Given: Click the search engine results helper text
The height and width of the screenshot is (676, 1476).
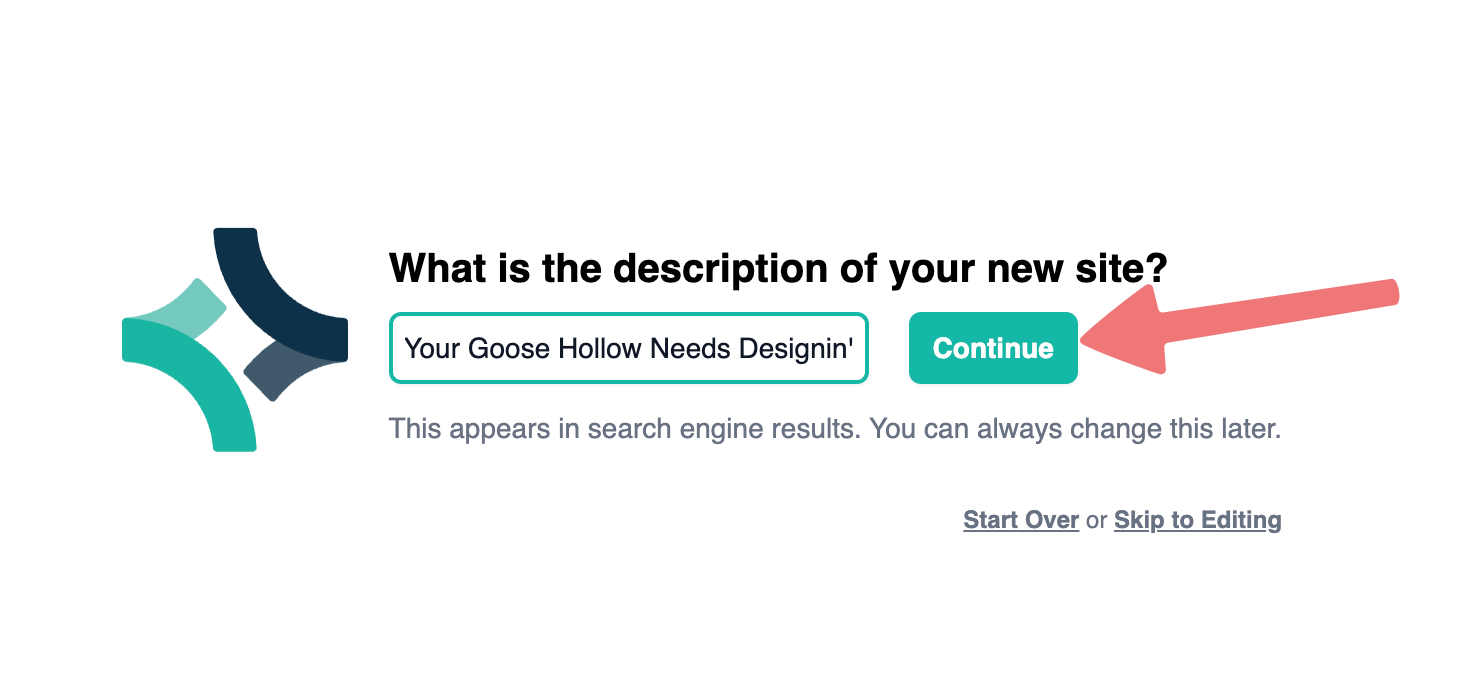Looking at the screenshot, I should coord(835,430).
